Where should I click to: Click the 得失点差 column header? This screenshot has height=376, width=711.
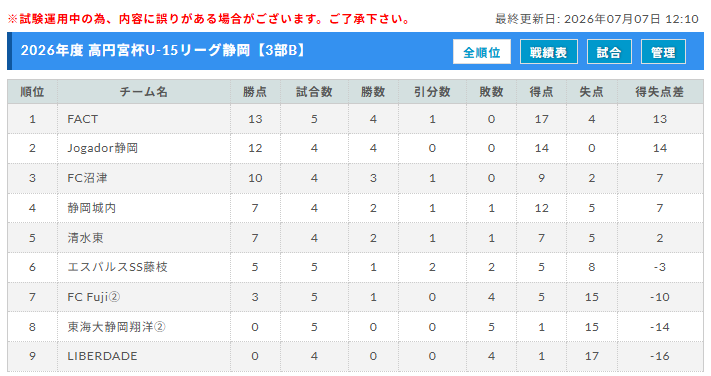660,92
